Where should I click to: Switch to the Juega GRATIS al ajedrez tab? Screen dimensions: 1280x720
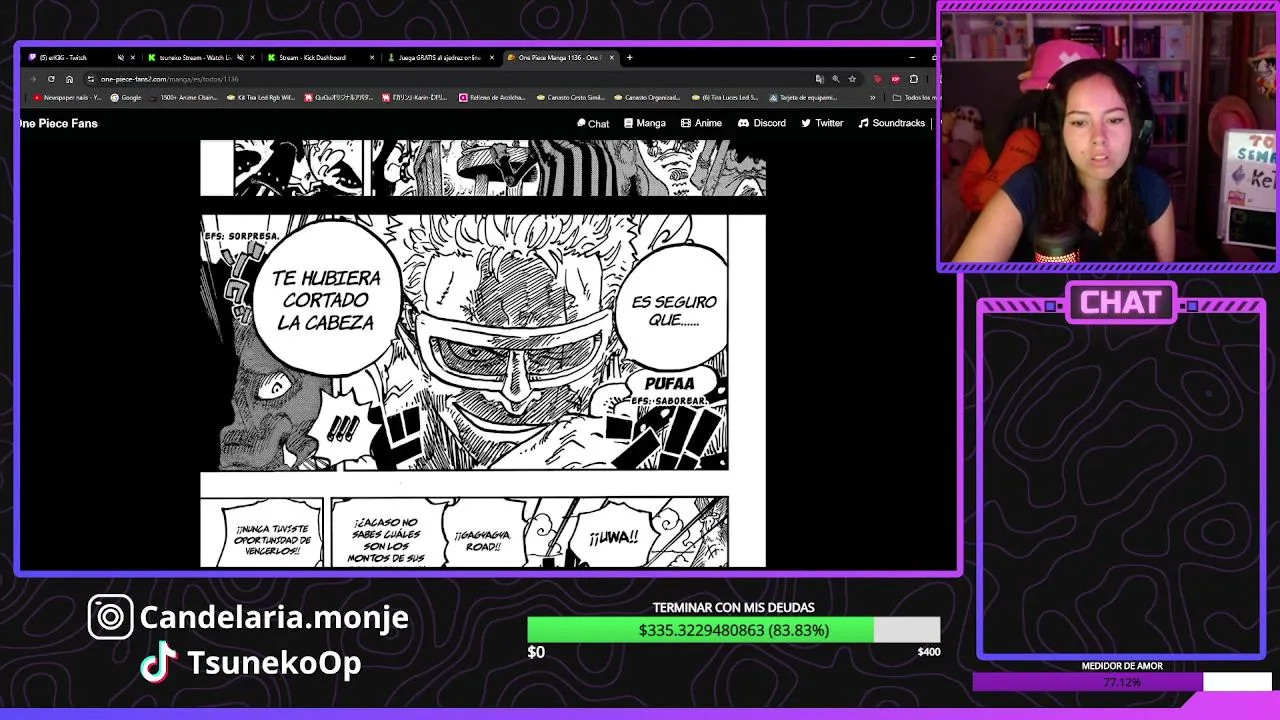tap(440, 58)
